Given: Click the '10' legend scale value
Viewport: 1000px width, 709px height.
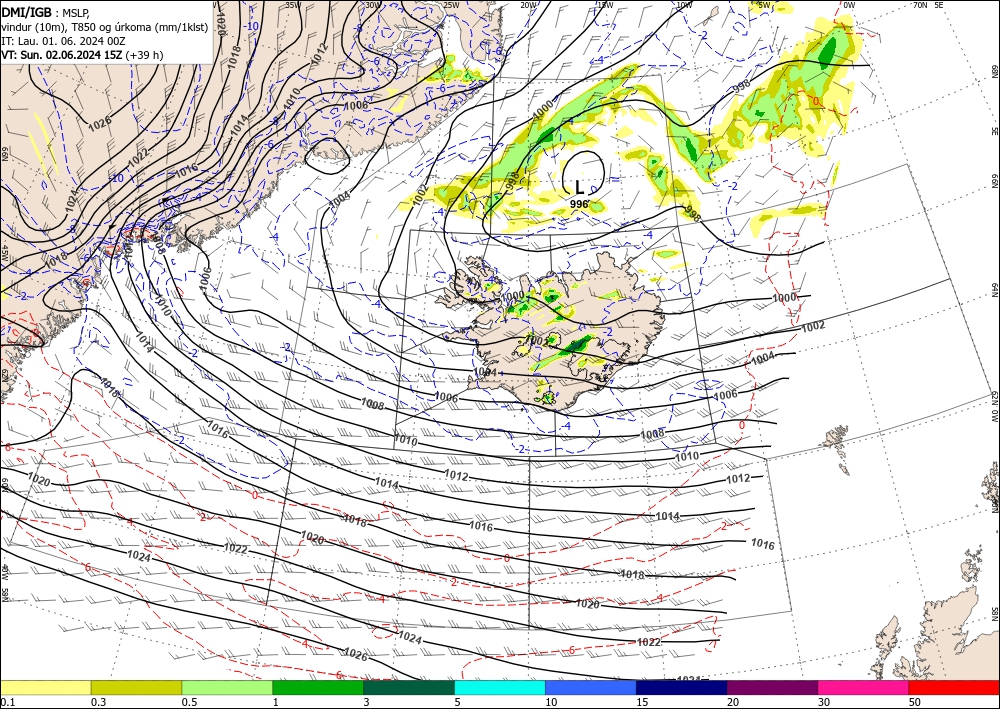Looking at the screenshot, I should tap(551, 702).
